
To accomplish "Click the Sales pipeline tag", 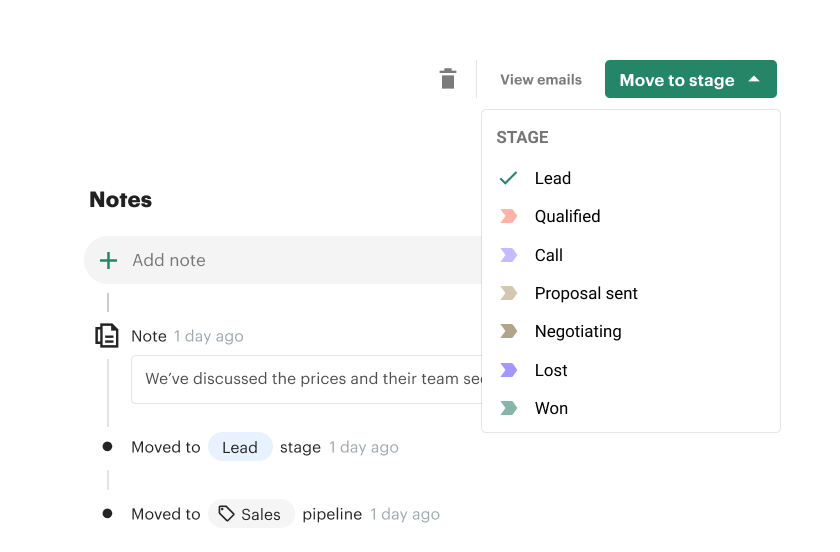I will tap(251, 514).
